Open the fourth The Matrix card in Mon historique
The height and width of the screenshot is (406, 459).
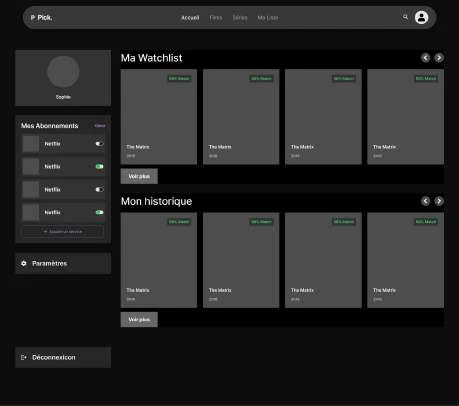(406, 260)
